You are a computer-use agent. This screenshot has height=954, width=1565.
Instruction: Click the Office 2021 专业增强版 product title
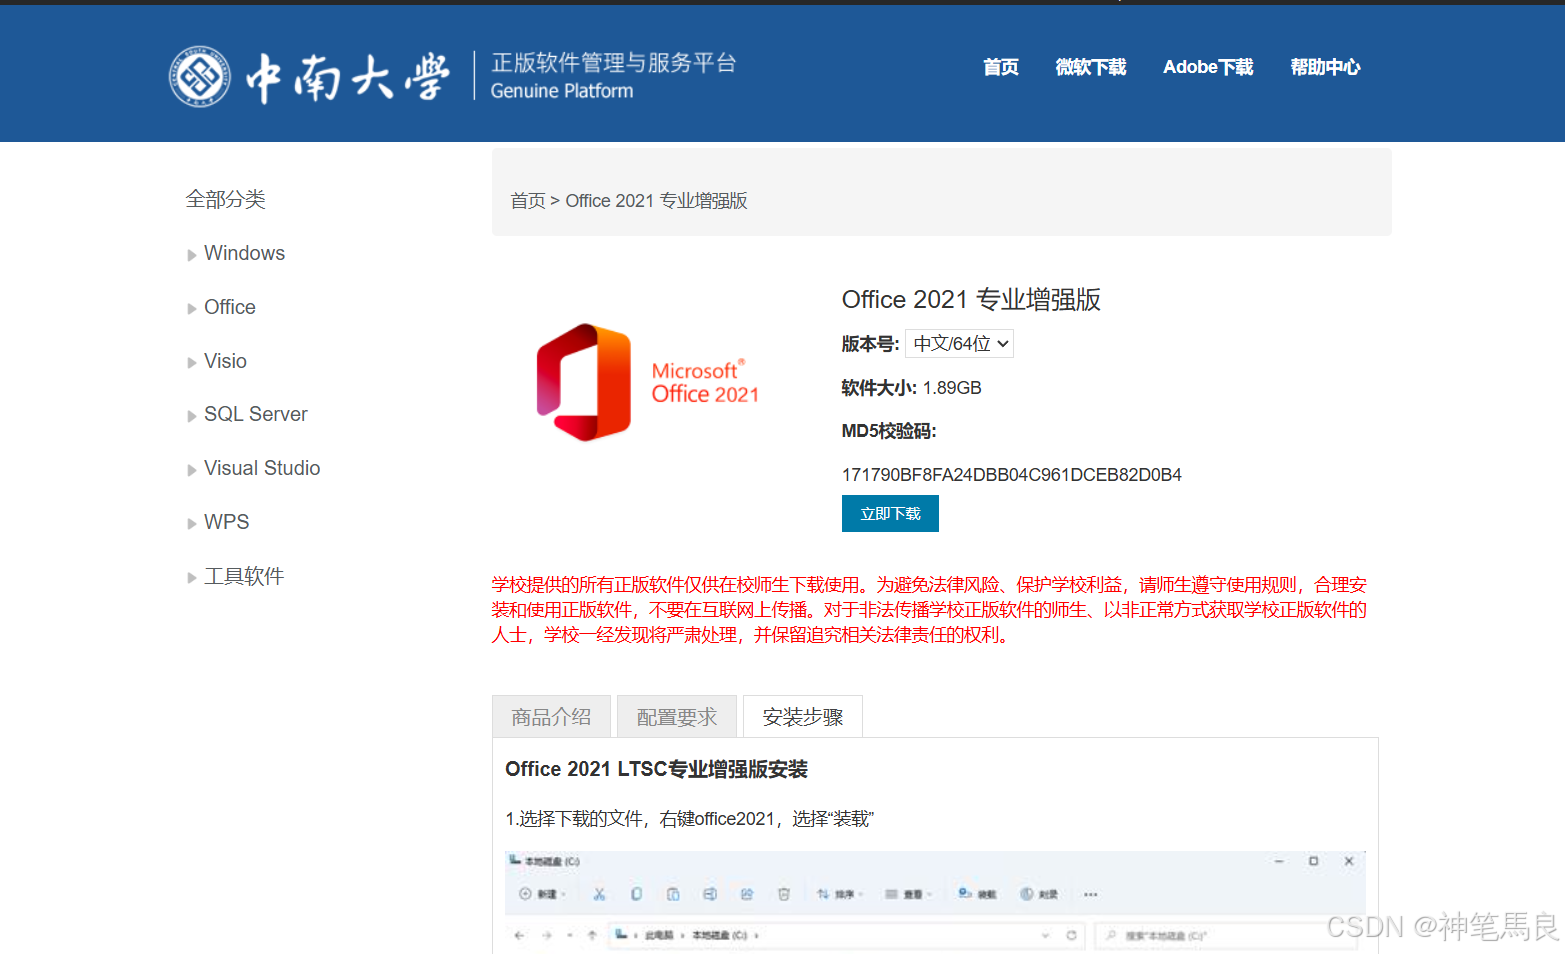(971, 299)
